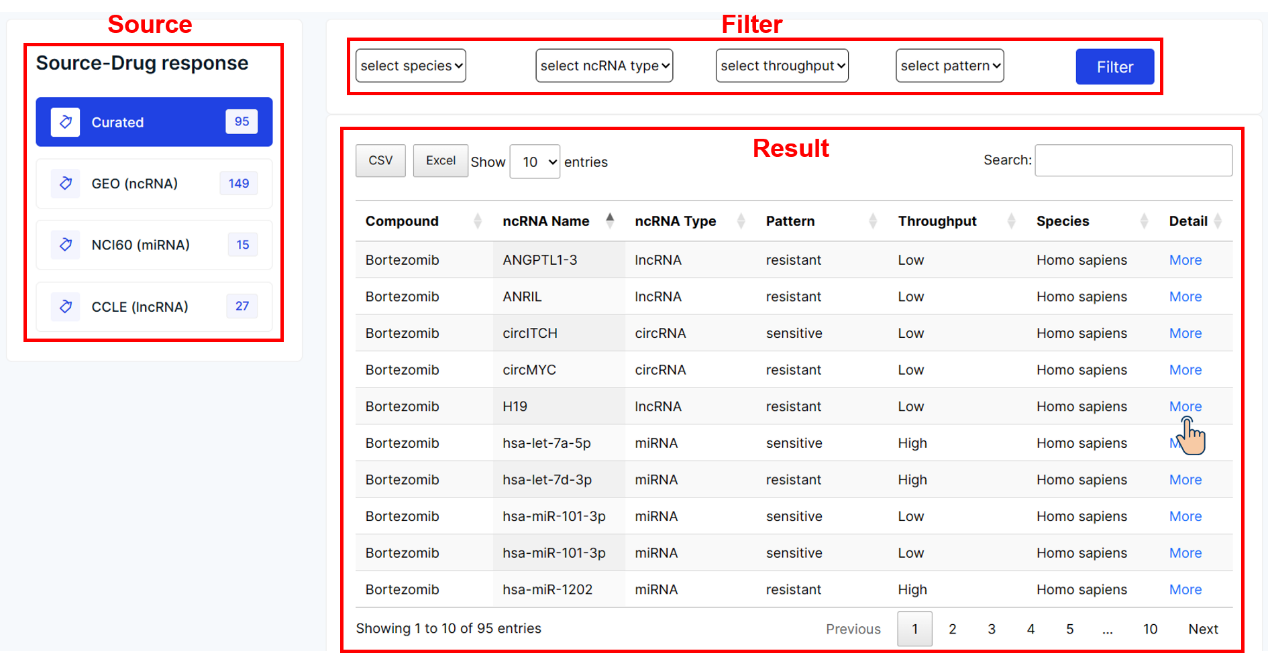Open More link for H19 row

click(x=1185, y=407)
